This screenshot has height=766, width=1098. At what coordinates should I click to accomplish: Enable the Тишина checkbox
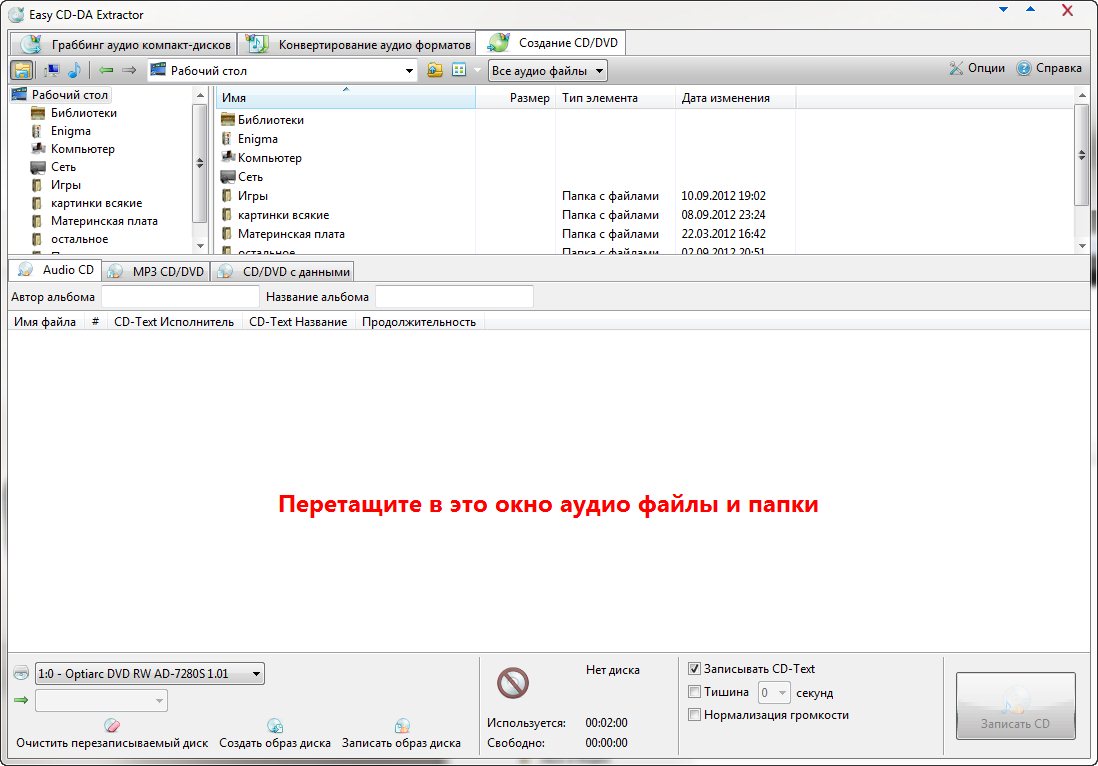pyautogui.click(x=695, y=692)
